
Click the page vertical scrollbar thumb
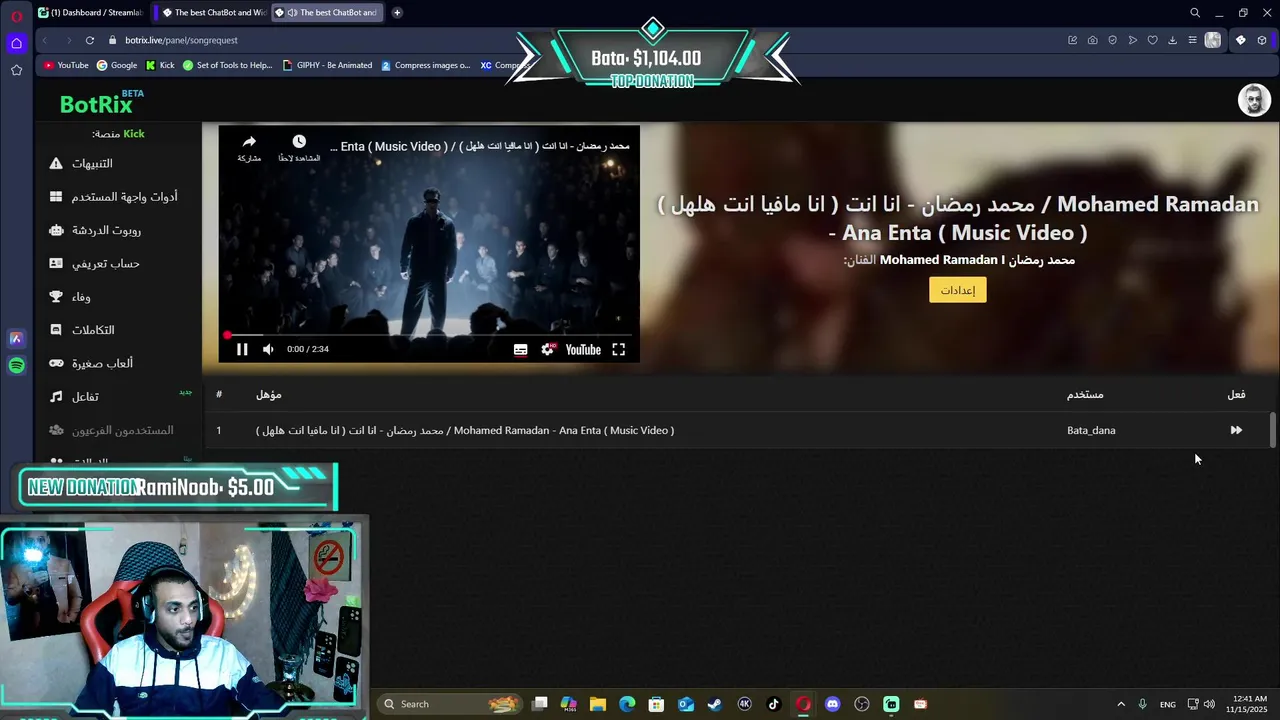1273,430
